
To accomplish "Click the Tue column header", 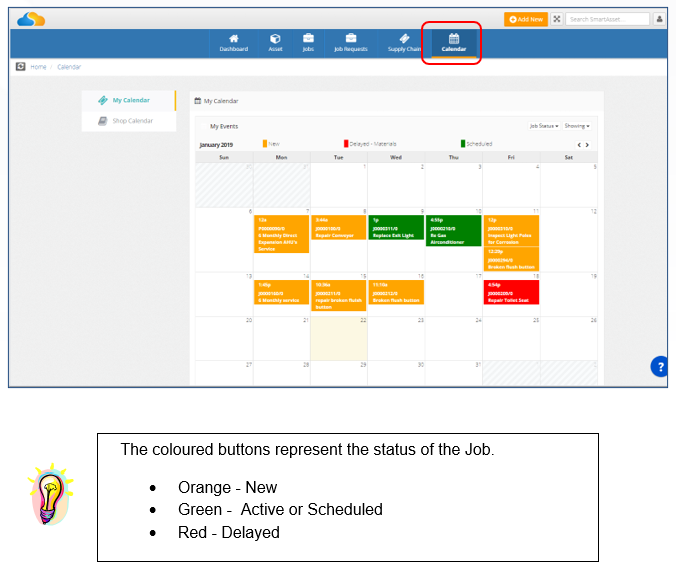I will click(338, 157).
